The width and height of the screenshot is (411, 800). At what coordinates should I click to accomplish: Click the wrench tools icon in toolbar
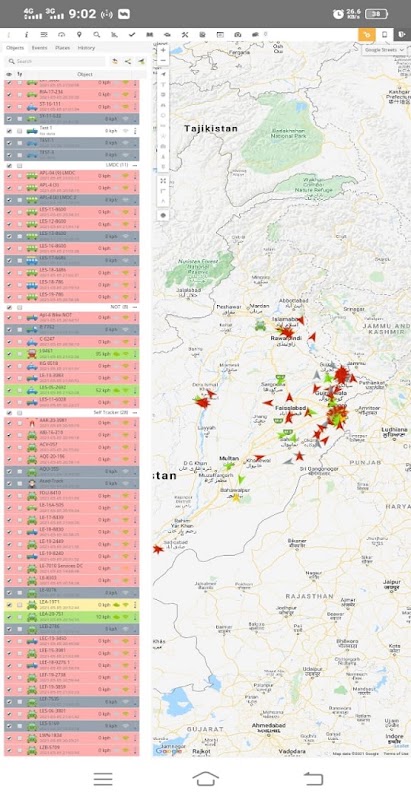pos(185,35)
